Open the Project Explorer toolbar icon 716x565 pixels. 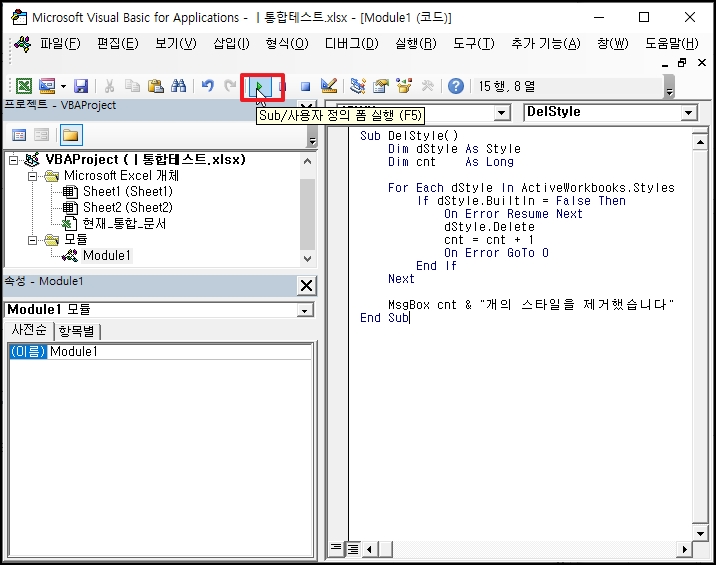click(x=358, y=86)
